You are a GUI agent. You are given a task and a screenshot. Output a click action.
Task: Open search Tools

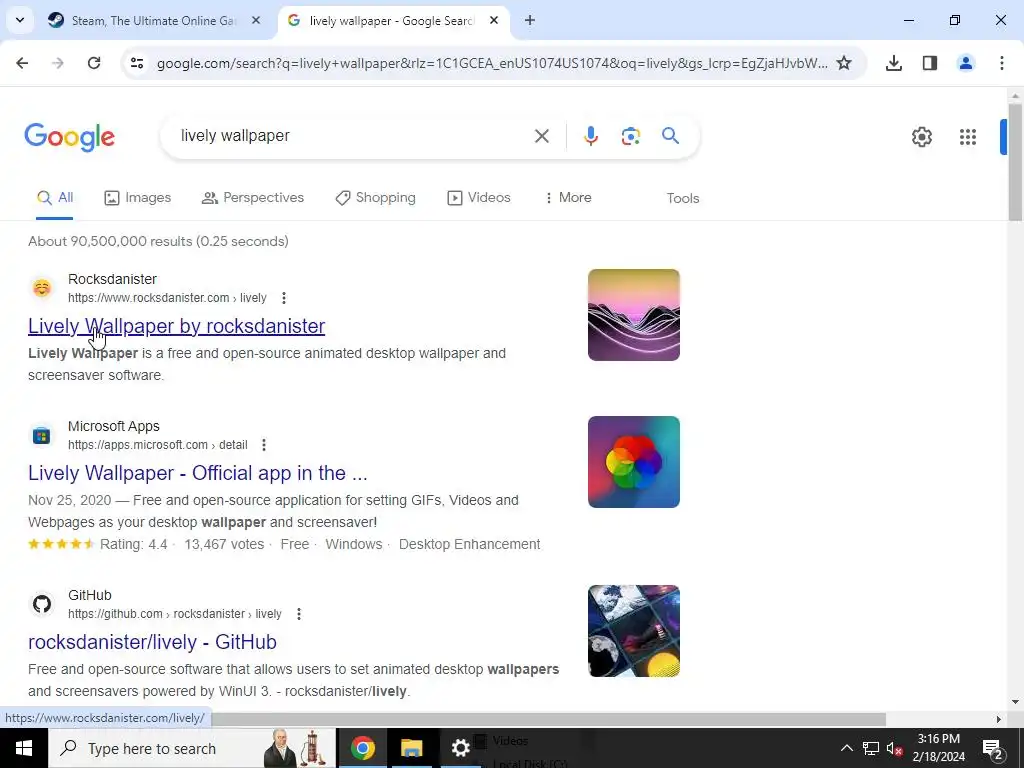[x=682, y=198]
